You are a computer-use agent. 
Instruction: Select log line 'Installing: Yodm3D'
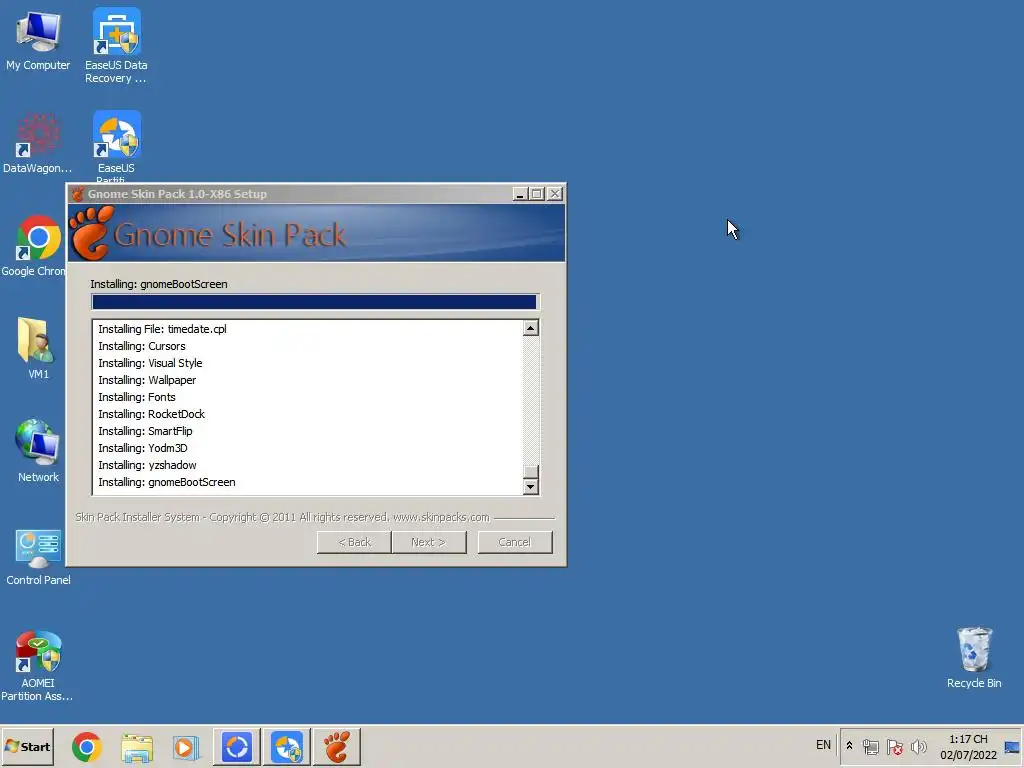tap(142, 448)
